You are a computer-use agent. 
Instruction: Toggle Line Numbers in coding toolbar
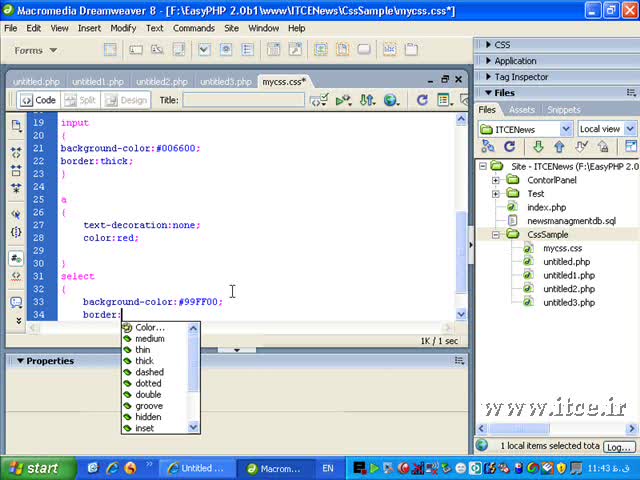pos(16,259)
